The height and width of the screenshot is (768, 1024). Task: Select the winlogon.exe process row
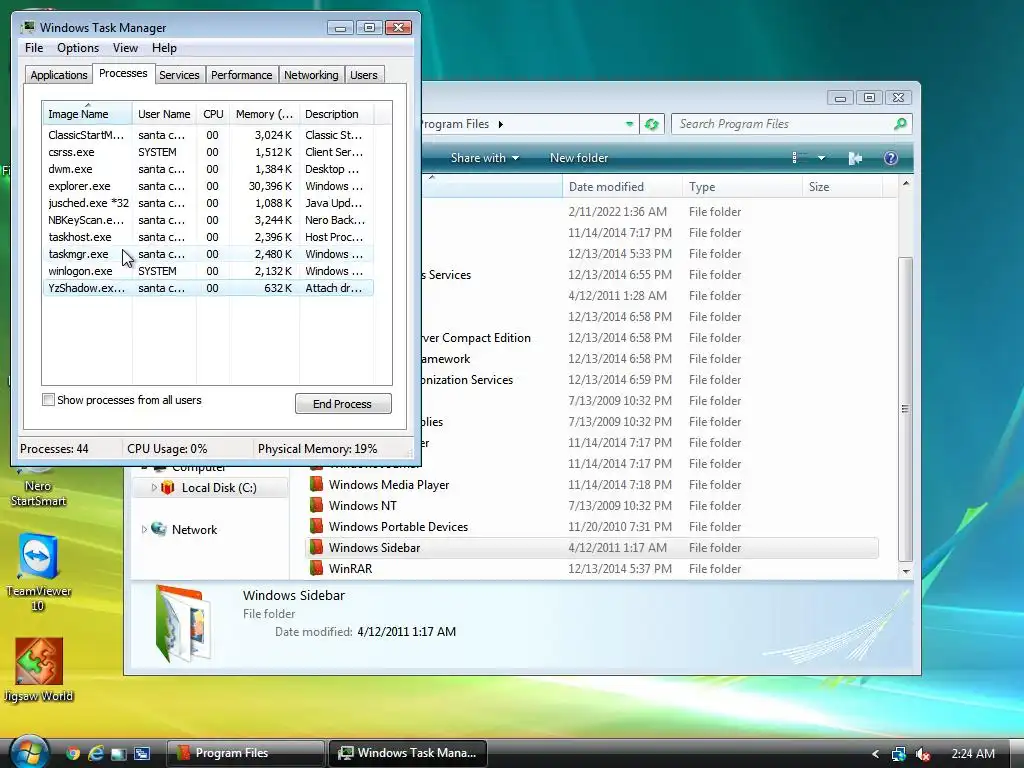click(208, 271)
